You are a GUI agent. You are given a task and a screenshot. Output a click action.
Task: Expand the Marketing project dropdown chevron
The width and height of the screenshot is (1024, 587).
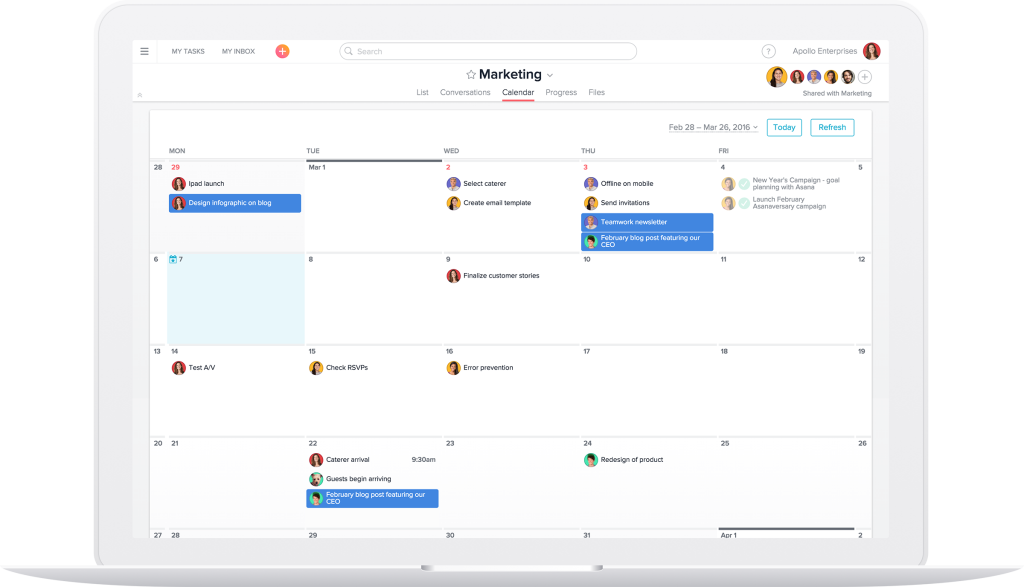click(x=550, y=76)
